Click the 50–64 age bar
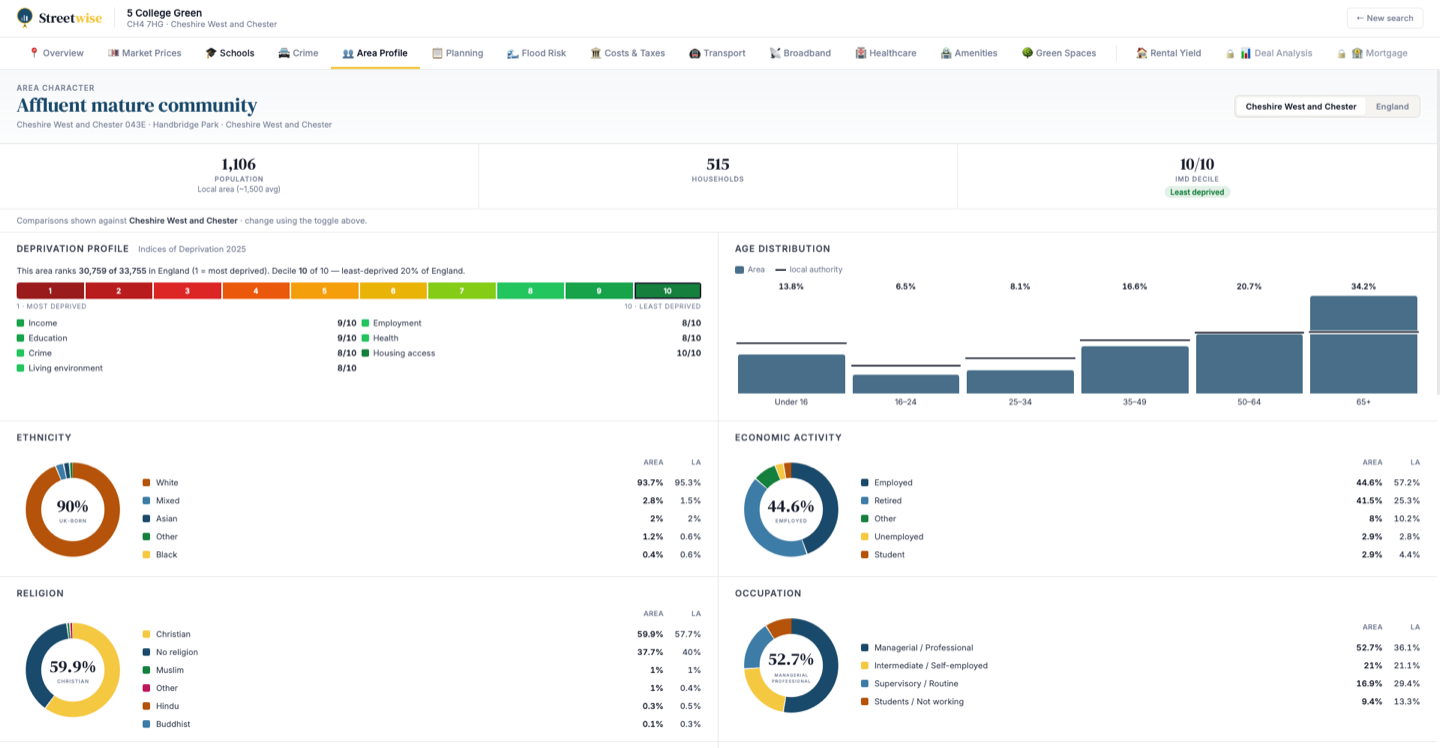1440x748 pixels. (1249, 363)
